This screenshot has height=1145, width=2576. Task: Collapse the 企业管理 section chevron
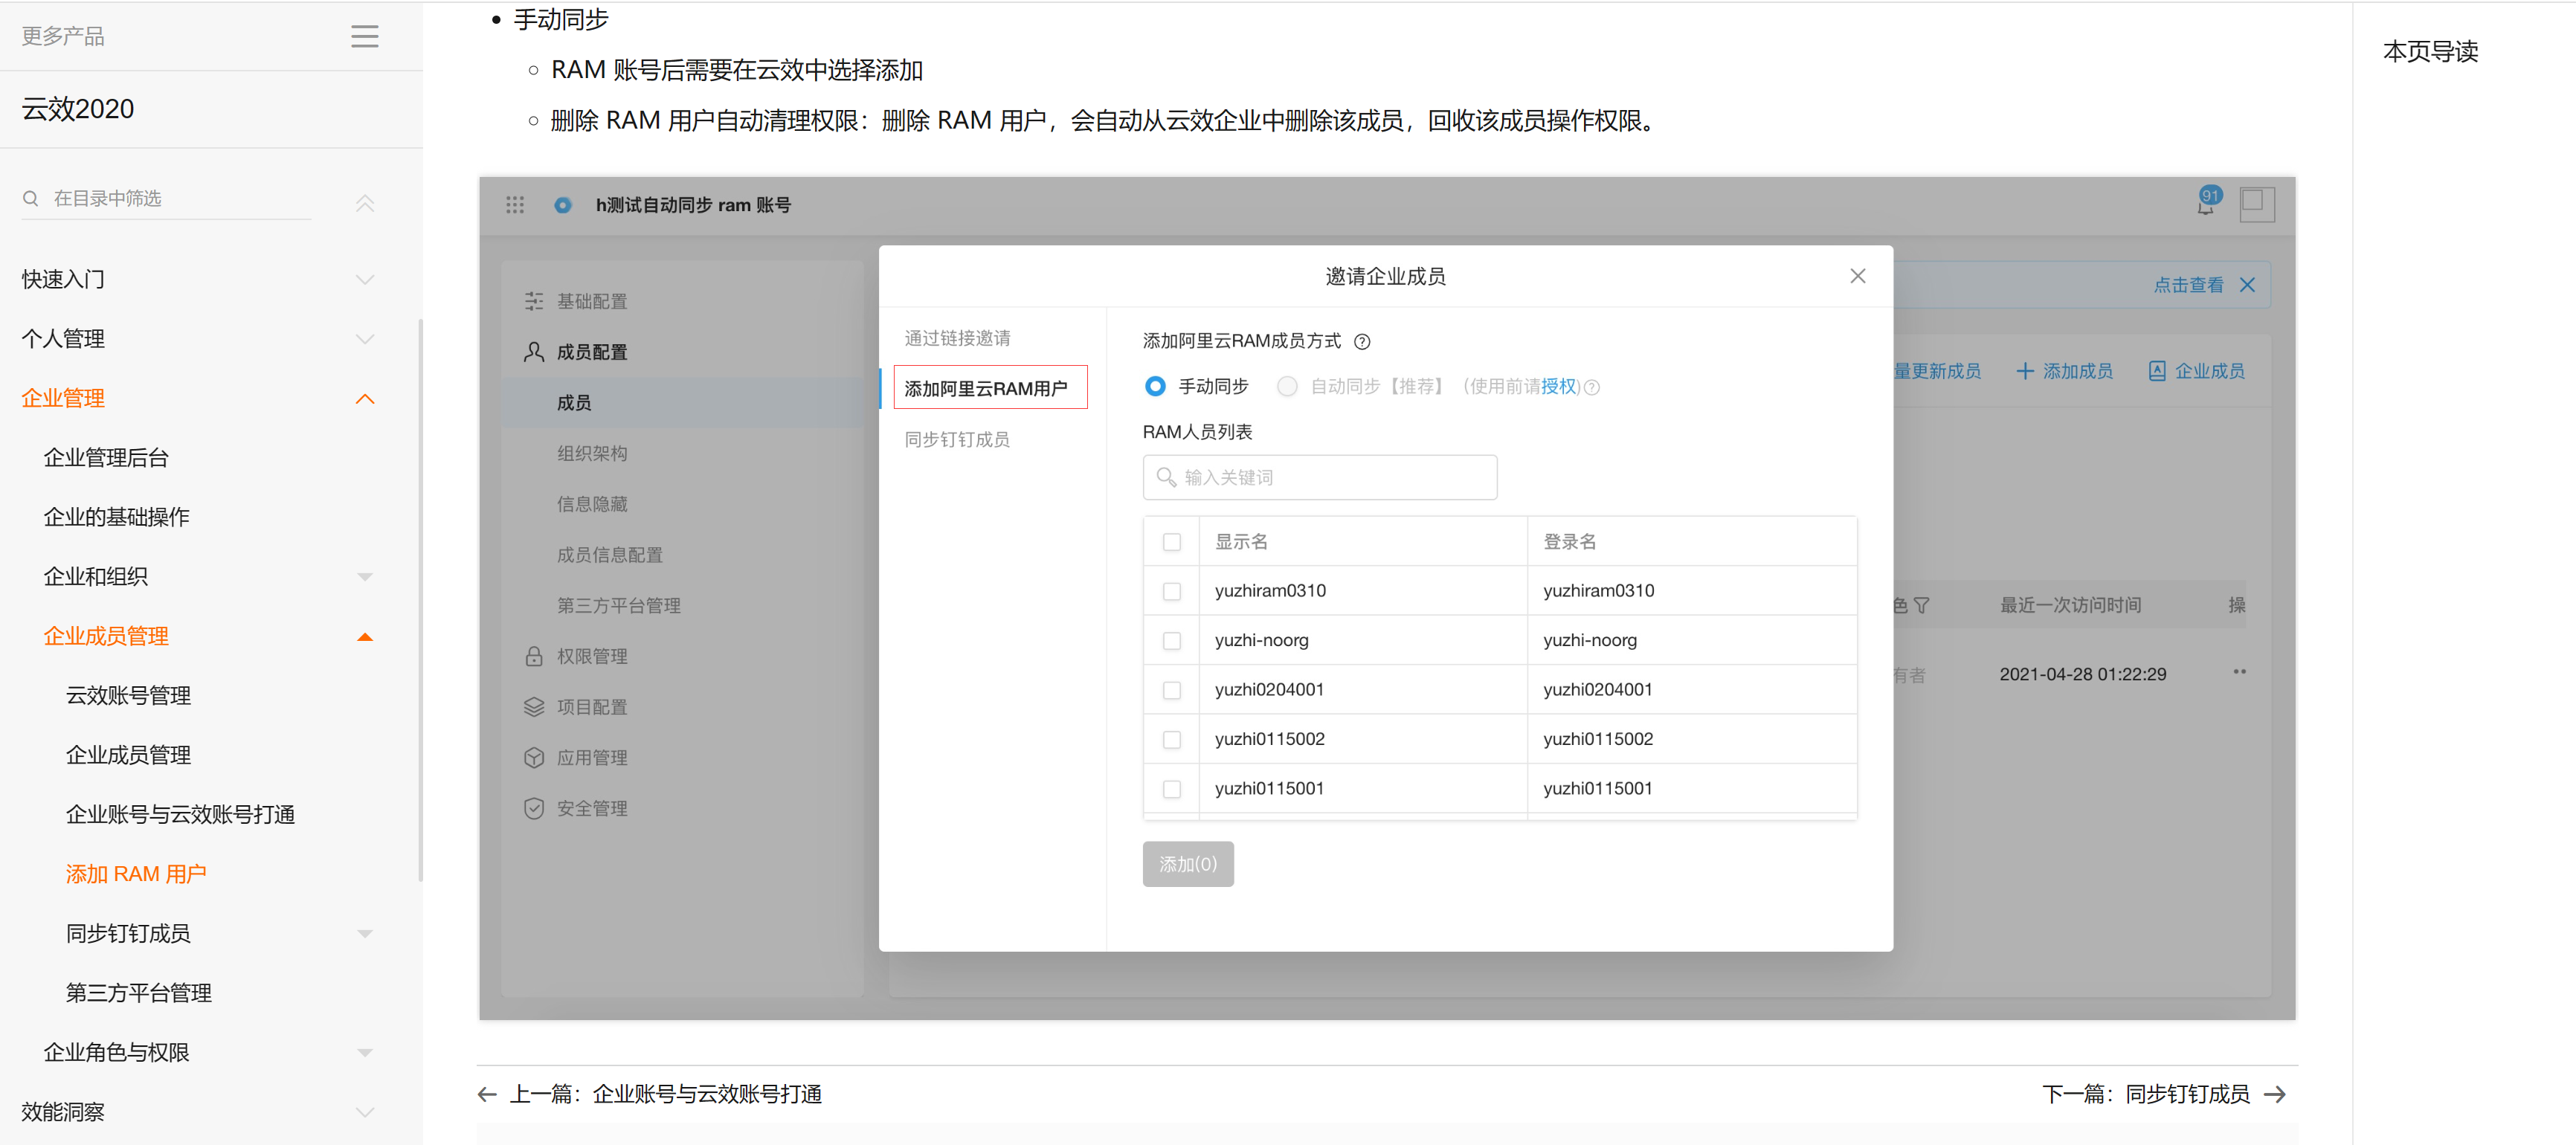click(365, 399)
